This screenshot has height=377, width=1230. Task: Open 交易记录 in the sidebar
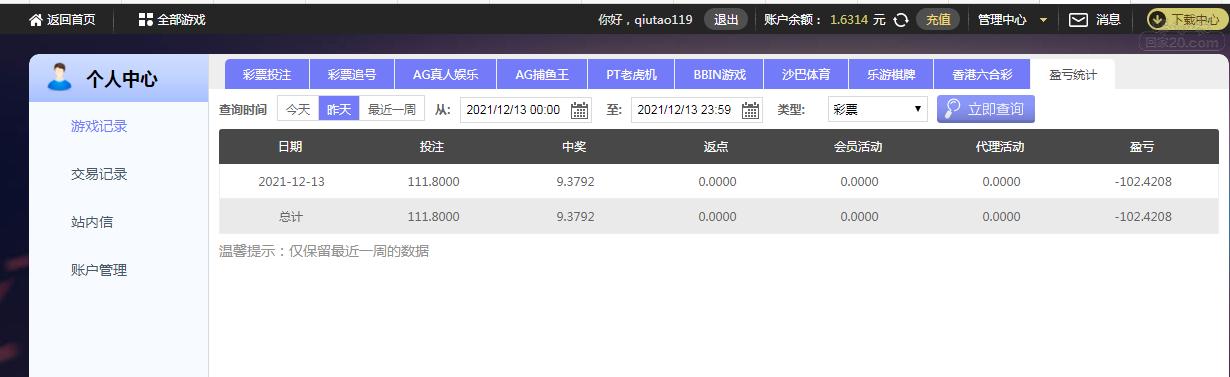tap(99, 174)
